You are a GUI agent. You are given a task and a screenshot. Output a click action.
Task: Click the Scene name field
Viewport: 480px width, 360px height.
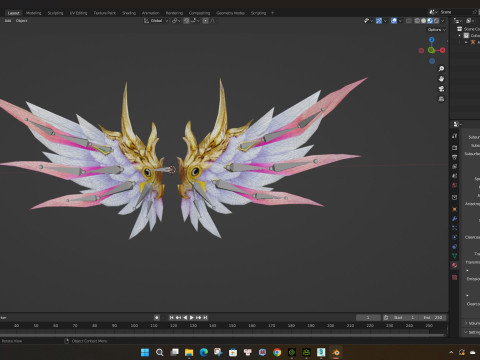click(x=455, y=12)
